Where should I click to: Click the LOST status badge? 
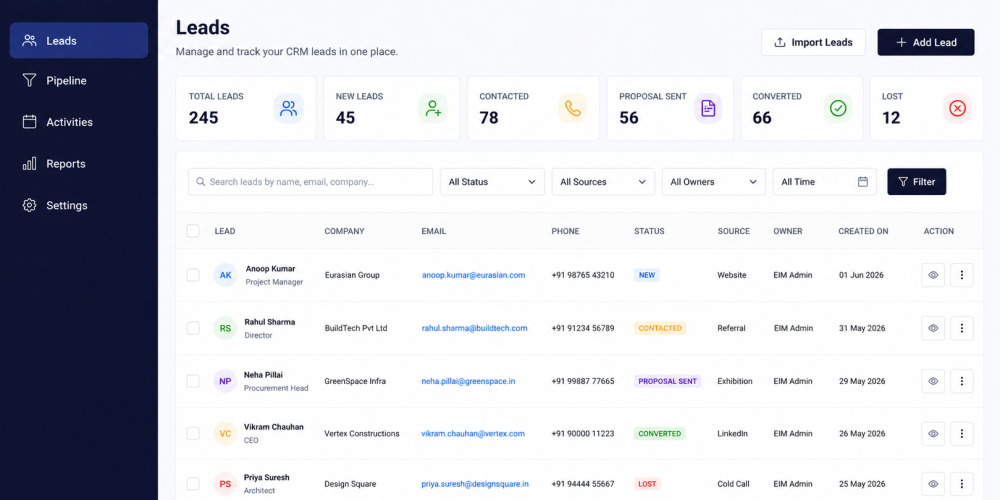pyautogui.click(x=647, y=484)
